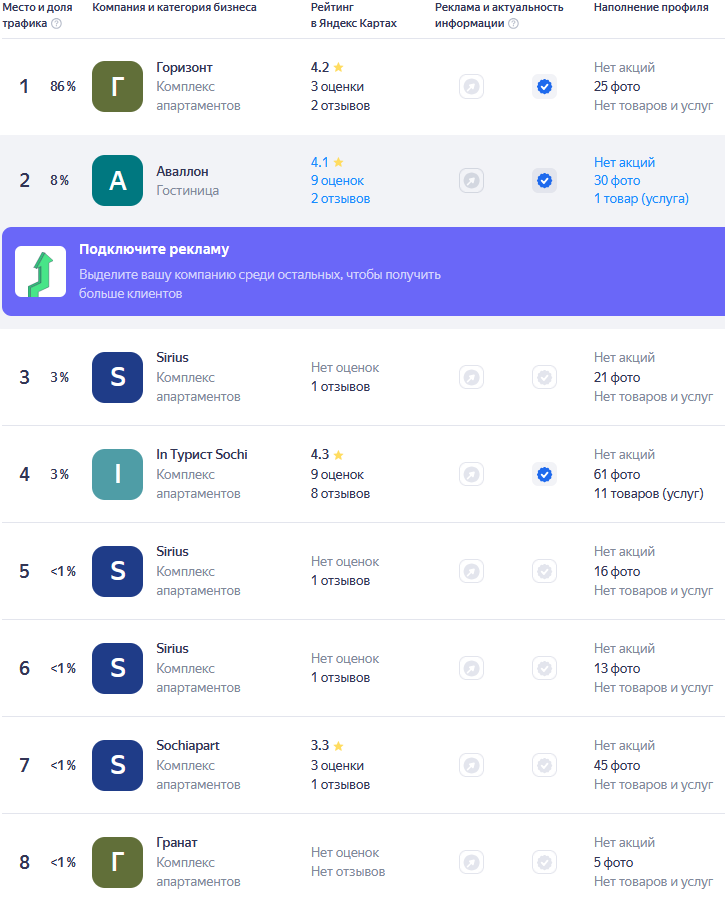
Task: Click the Горизонт company avatar 'Г'
Action: 117,87
